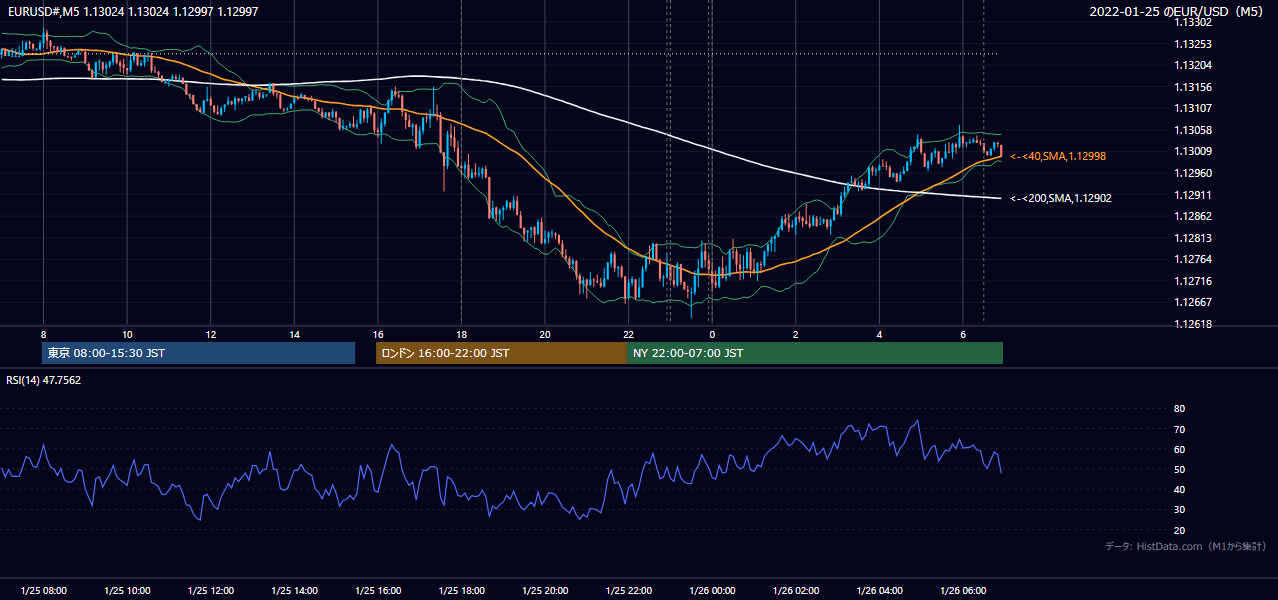Image resolution: width=1278 pixels, height=600 pixels.
Task: Click price axis label 1.13156
Action: point(1193,87)
